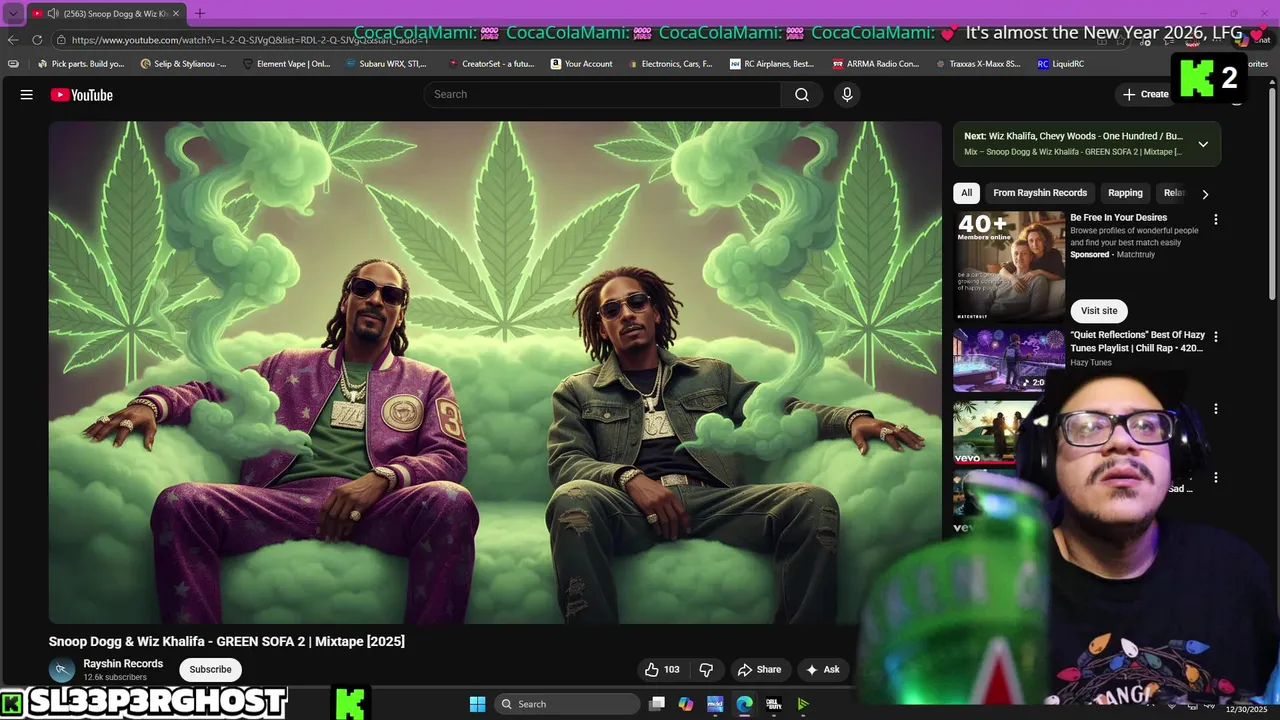Click the YouTube search magnifier button
Screen dimensions: 1280x720
[x=802, y=94]
